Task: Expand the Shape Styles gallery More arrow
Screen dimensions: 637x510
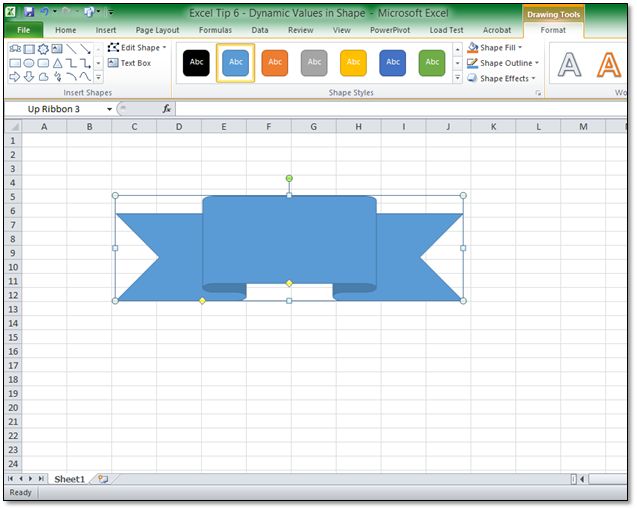Action: 457,77
